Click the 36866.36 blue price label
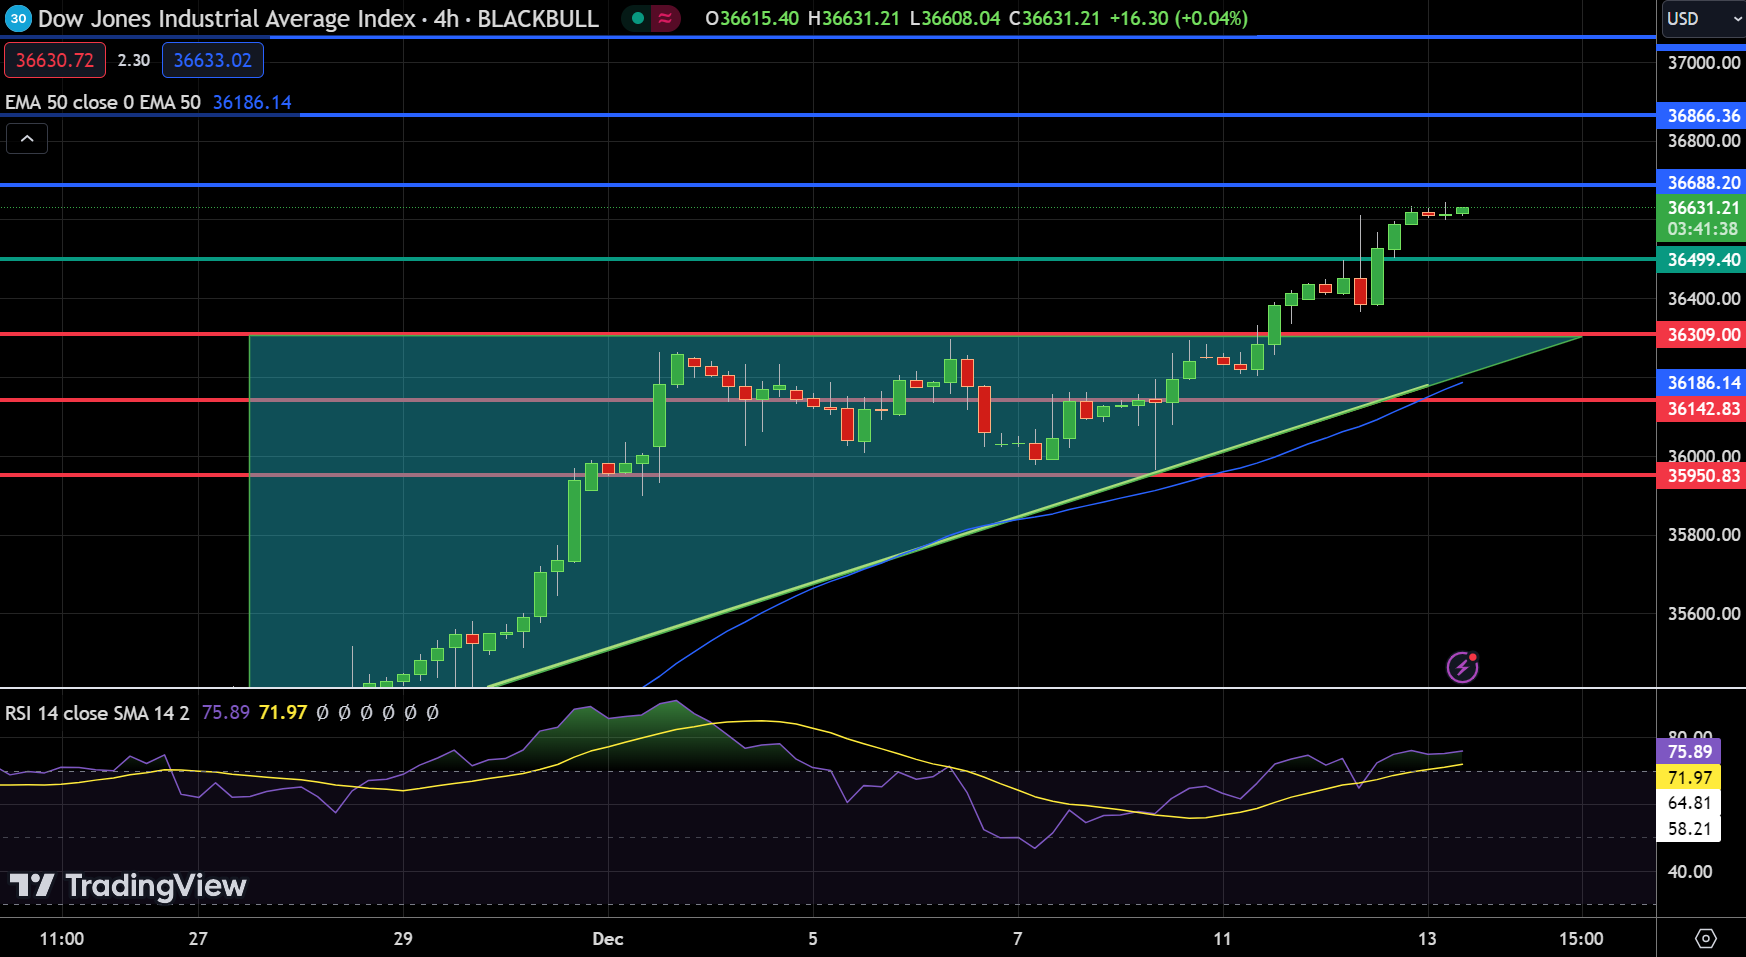The image size is (1746, 957). click(x=1702, y=116)
